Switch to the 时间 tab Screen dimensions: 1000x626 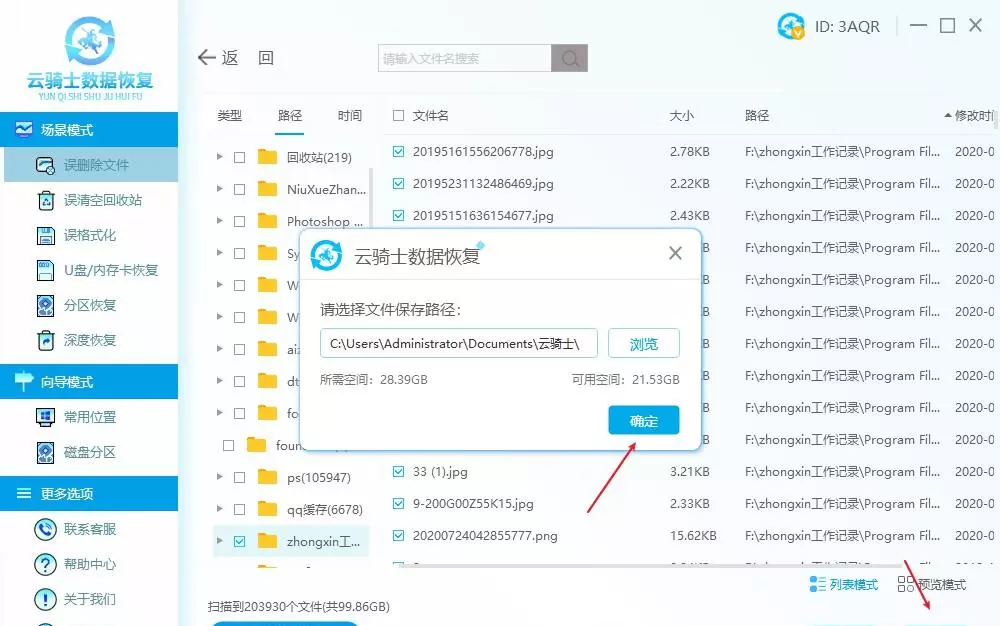pos(349,116)
